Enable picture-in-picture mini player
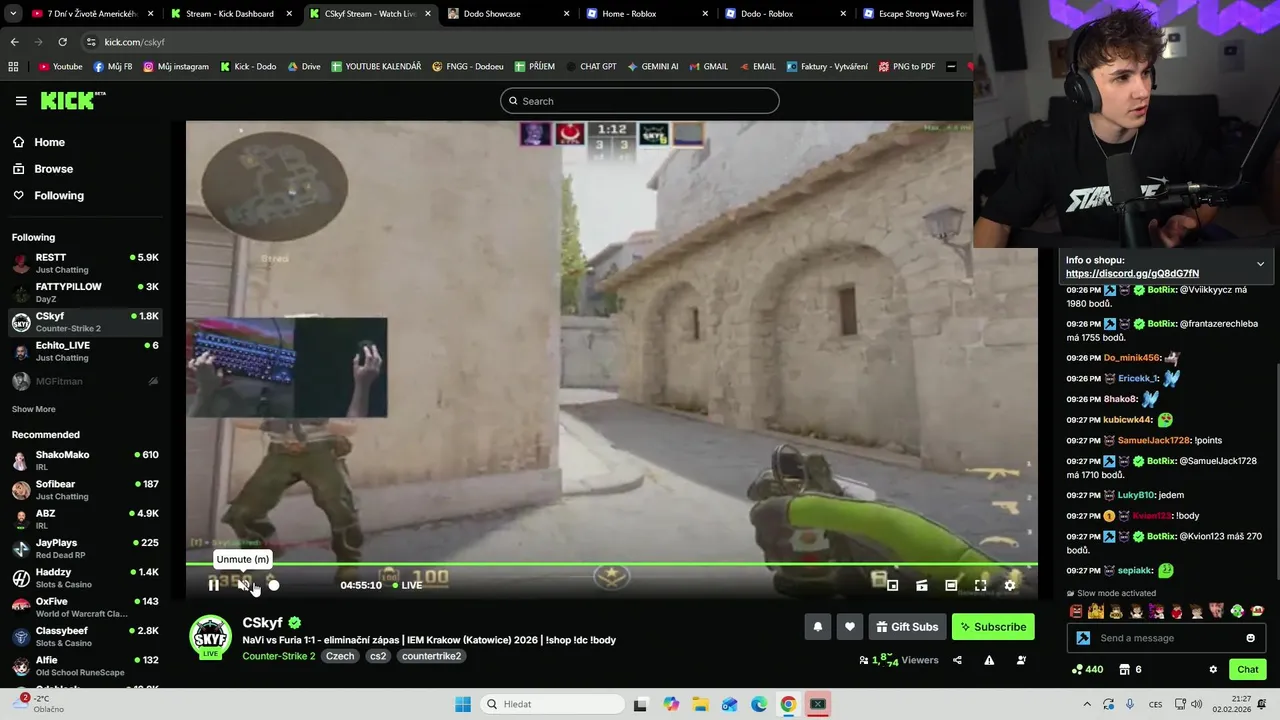The width and height of the screenshot is (1280, 720). 892,585
